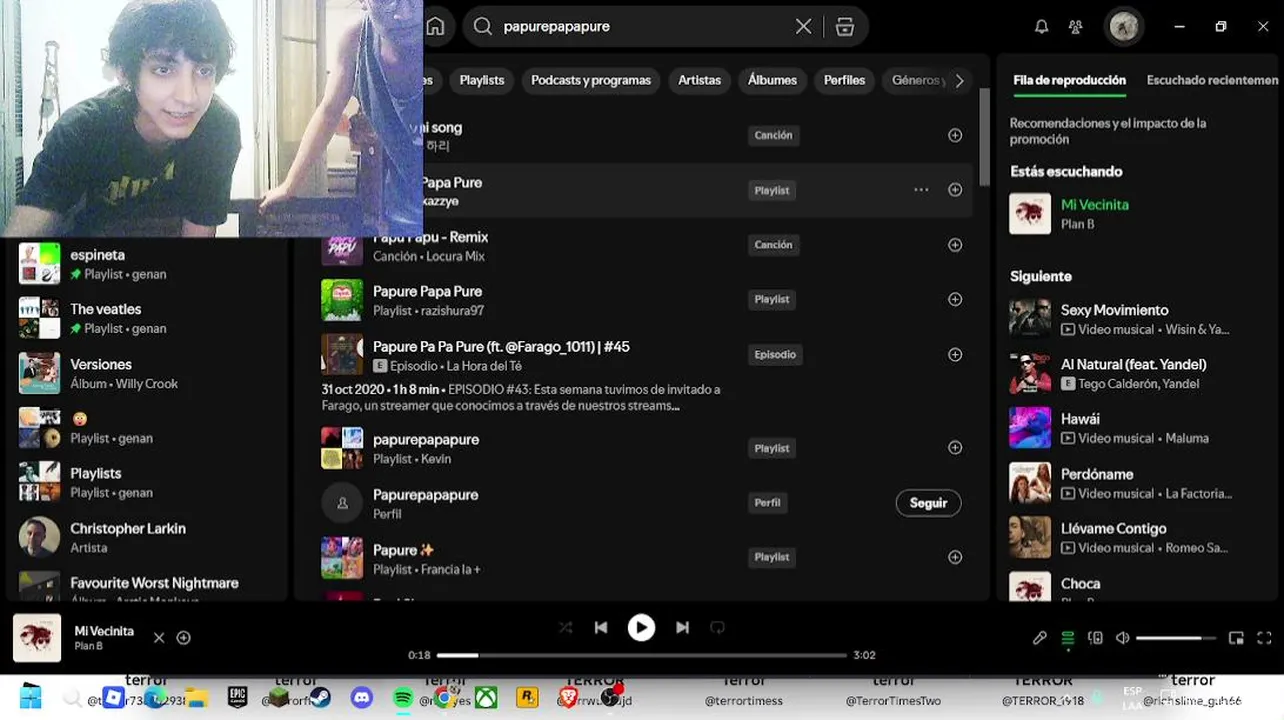Image resolution: width=1284 pixels, height=720 pixels.
Task: Play 'Sexy Movimiento' from the queue
Action: click(1138, 319)
